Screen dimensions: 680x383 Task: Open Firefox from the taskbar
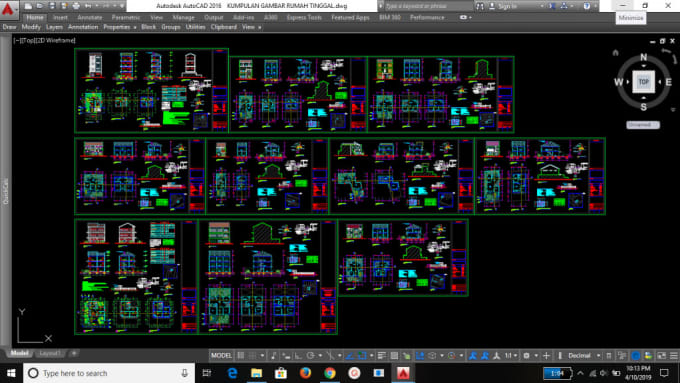[305, 373]
